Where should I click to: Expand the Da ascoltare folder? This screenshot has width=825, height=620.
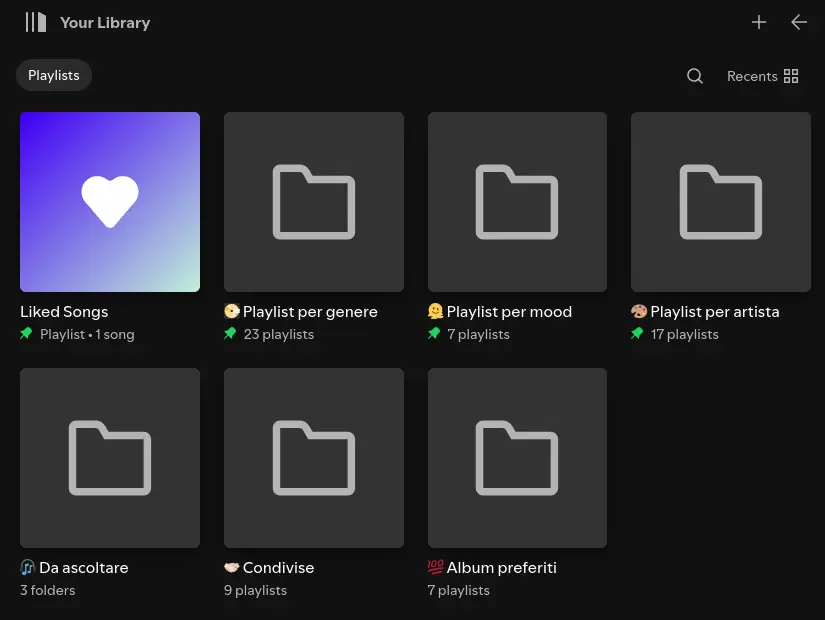click(x=110, y=458)
